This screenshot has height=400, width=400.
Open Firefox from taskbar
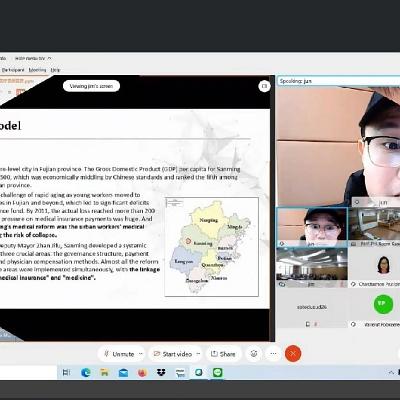click(x=142, y=373)
